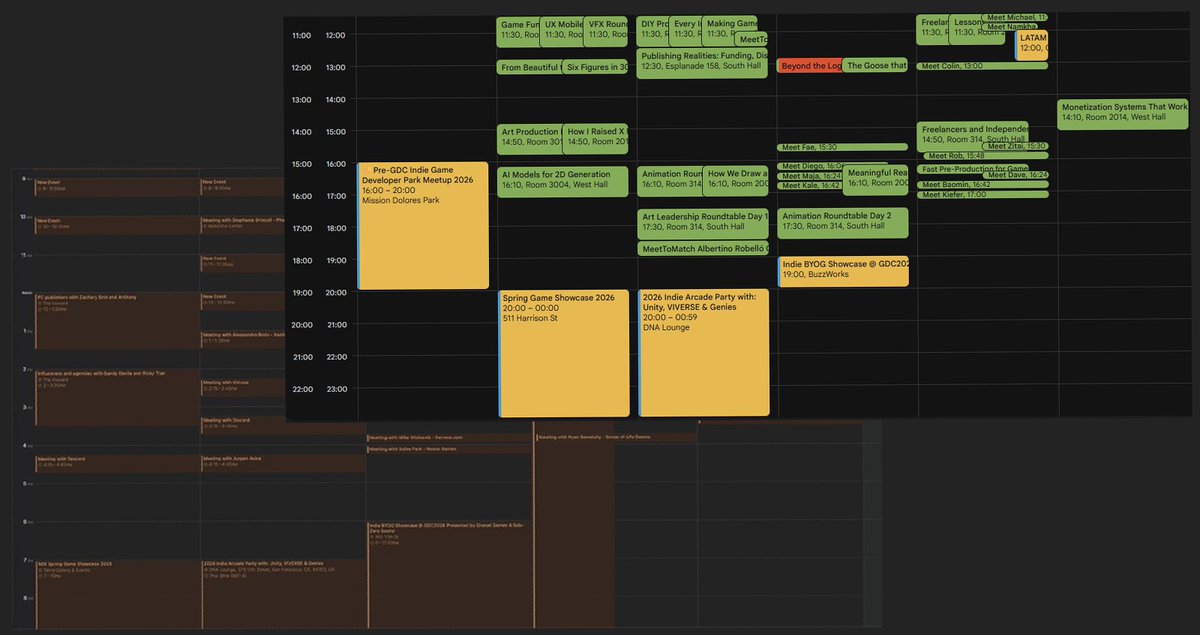Image resolution: width=1200 pixels, height=635 pixels.
Task: Click the AI Models for 2D Generation event
Action: (x=562, y=182)
